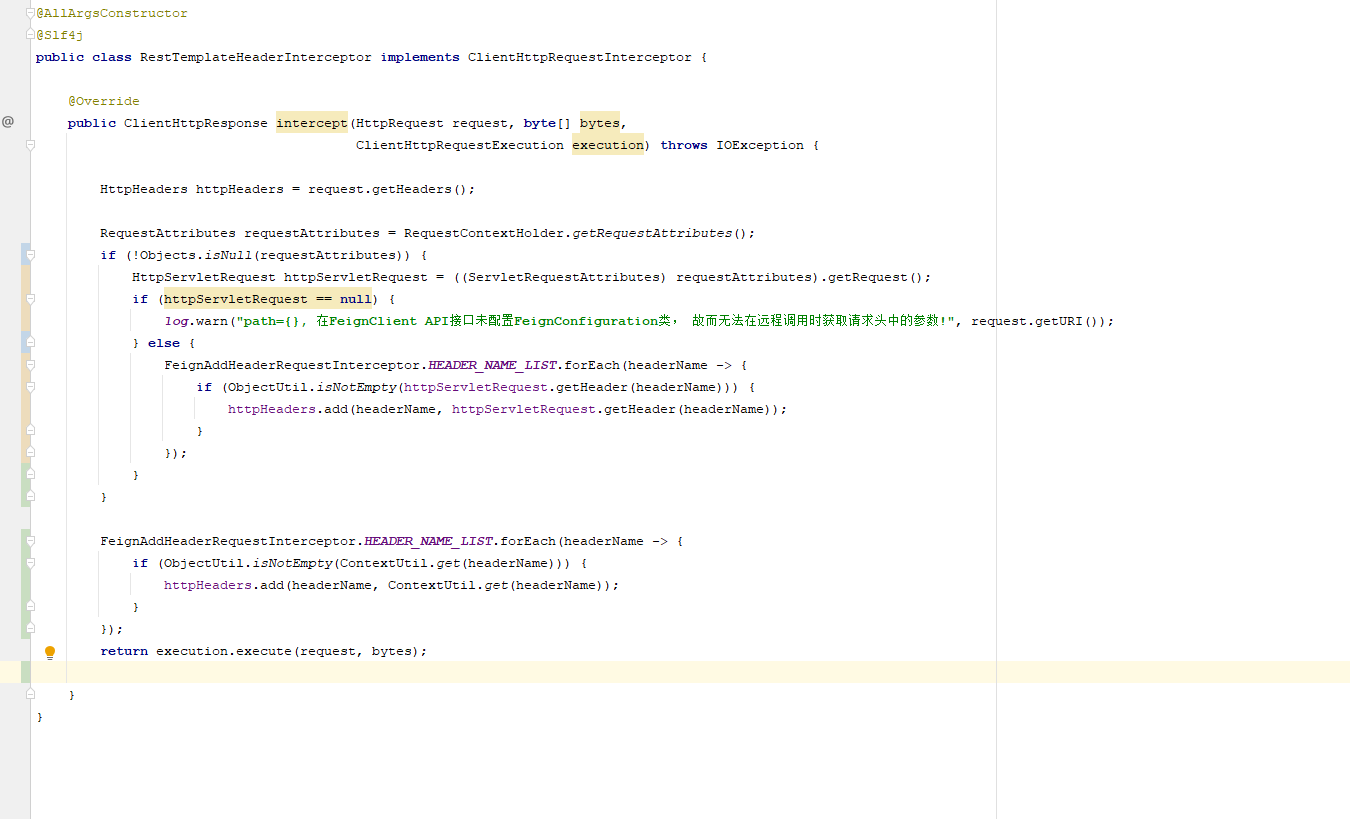Click the yellow intention light bulb icon

click(50, 651)
